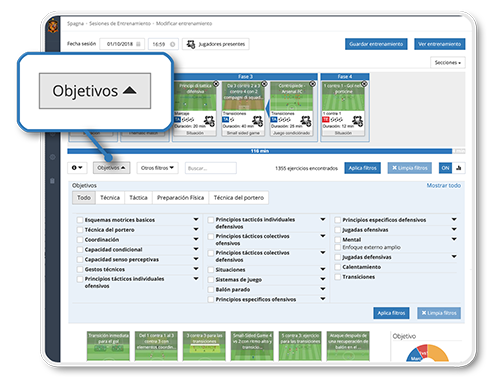The height and width of the screenshot is (383, 500).
Task: Expand the Sistemas de juego arrow
Action: point(323,279)
